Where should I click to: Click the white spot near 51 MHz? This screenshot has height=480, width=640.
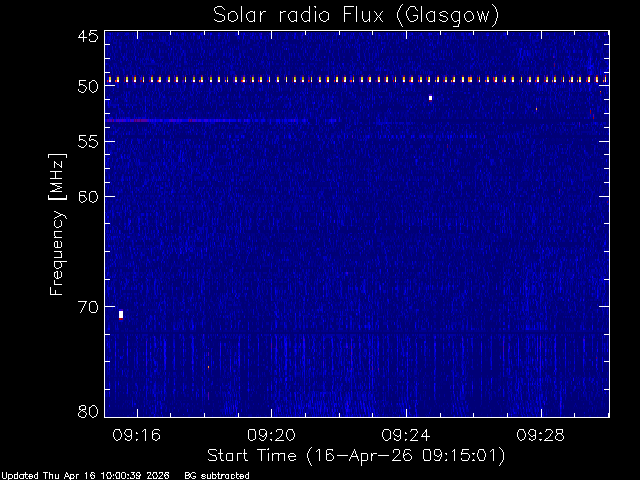(430, 98)
